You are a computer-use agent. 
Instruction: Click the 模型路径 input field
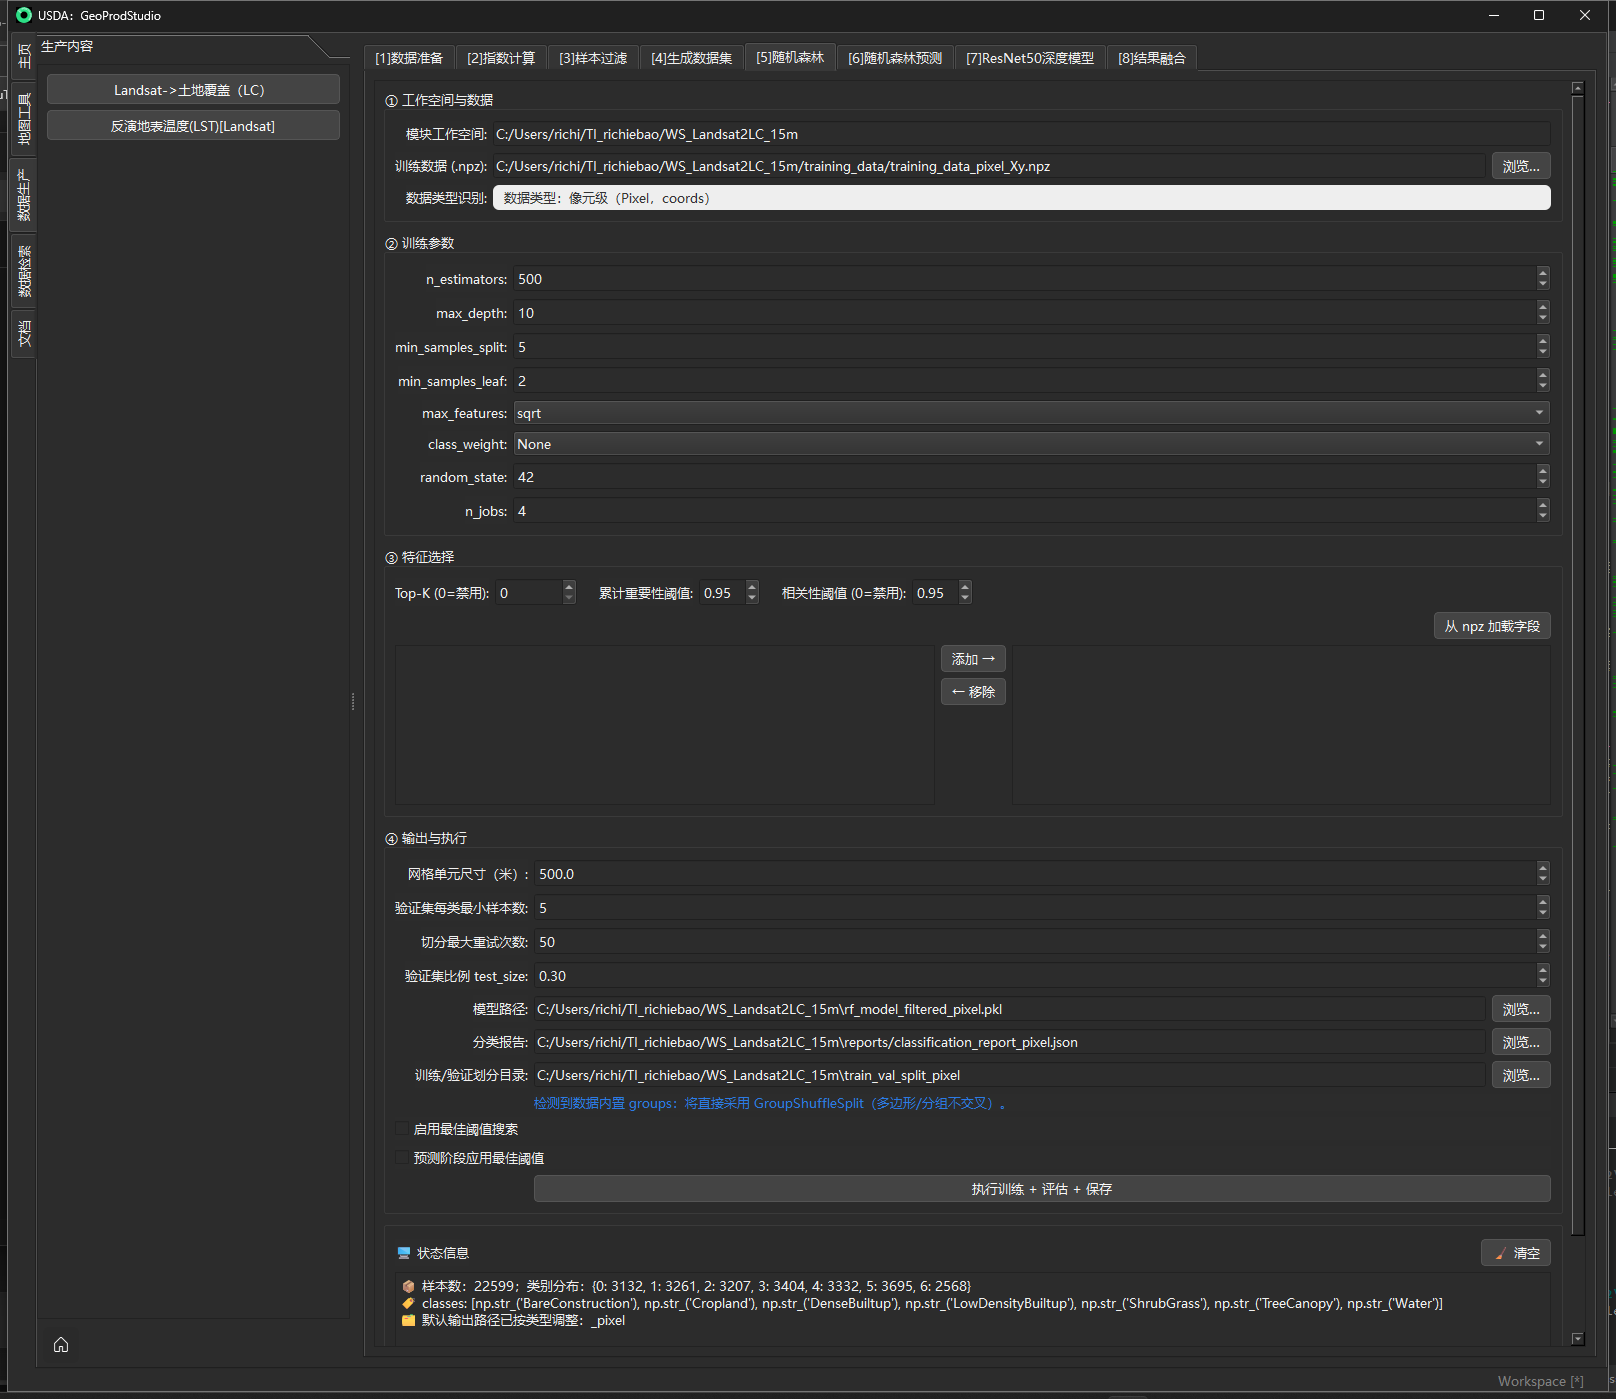click(1008, 1009)
